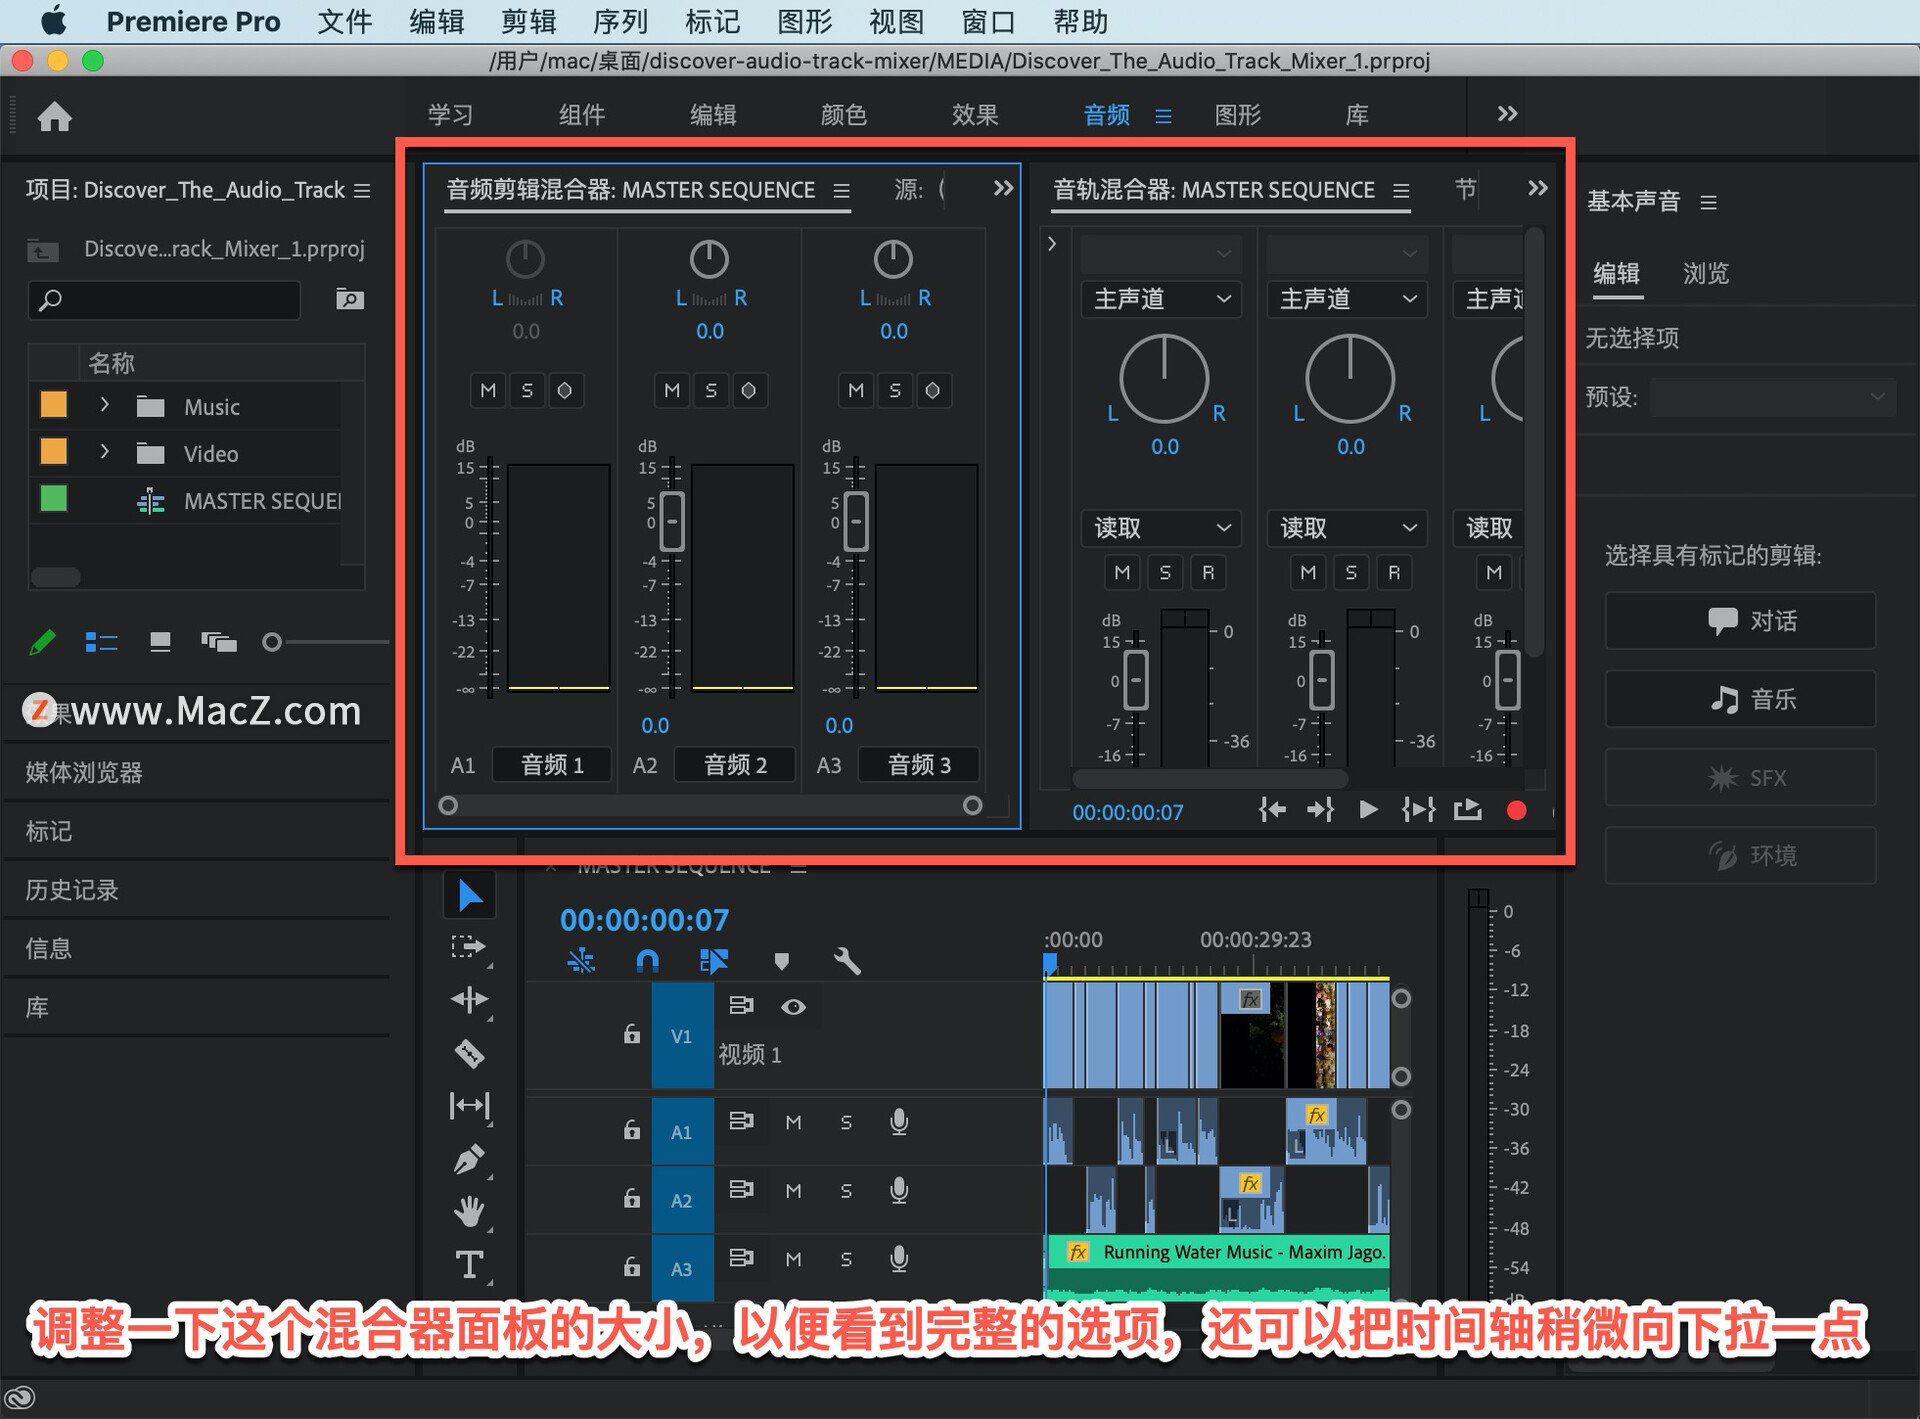
Task: Click the 音乐 audio type button
Action: pos(1740,699)
